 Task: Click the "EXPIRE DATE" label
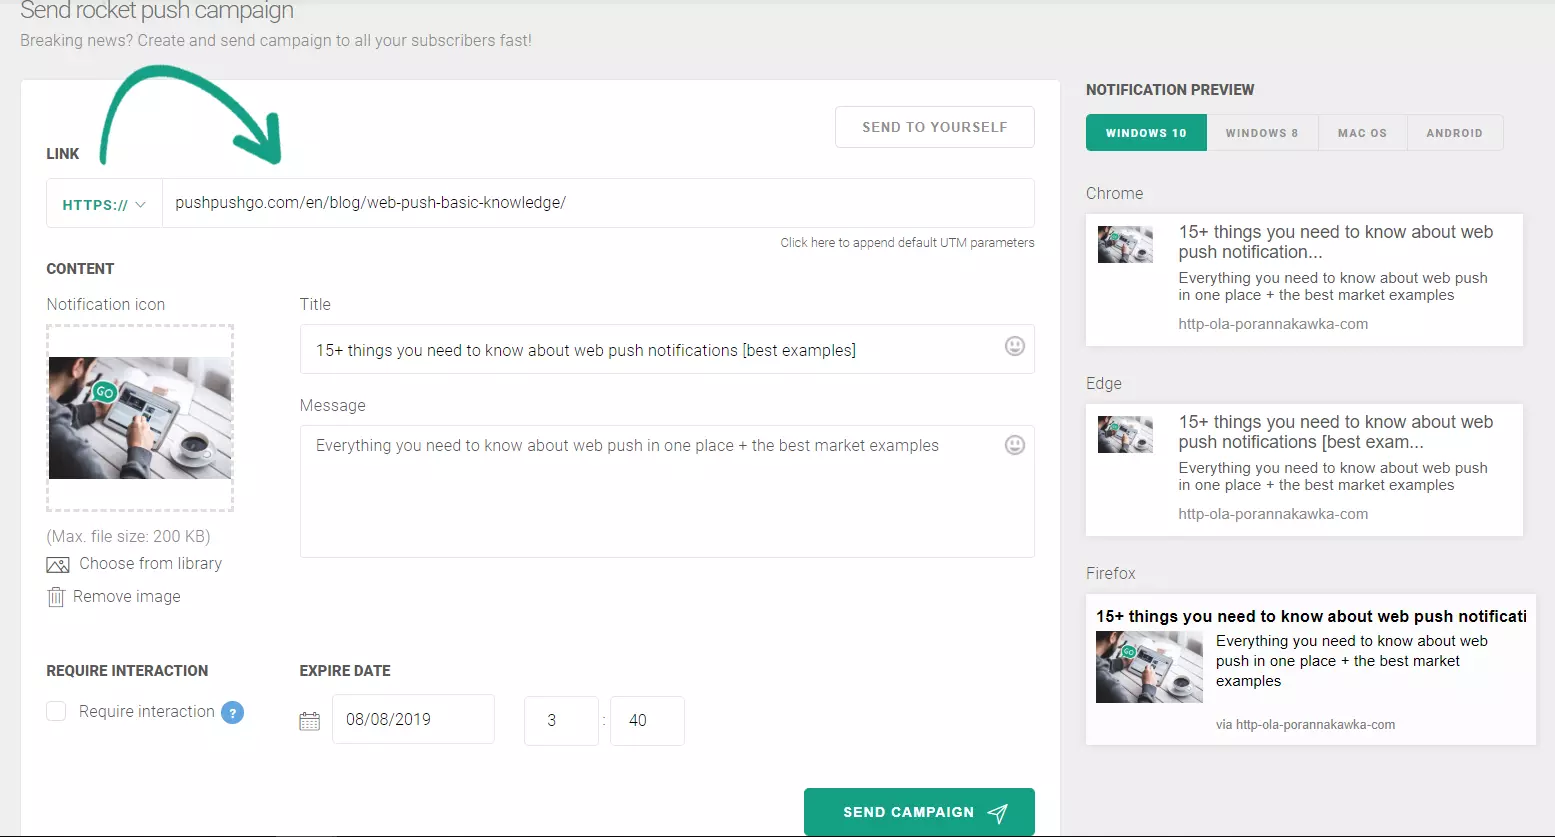tap(345, 671)
